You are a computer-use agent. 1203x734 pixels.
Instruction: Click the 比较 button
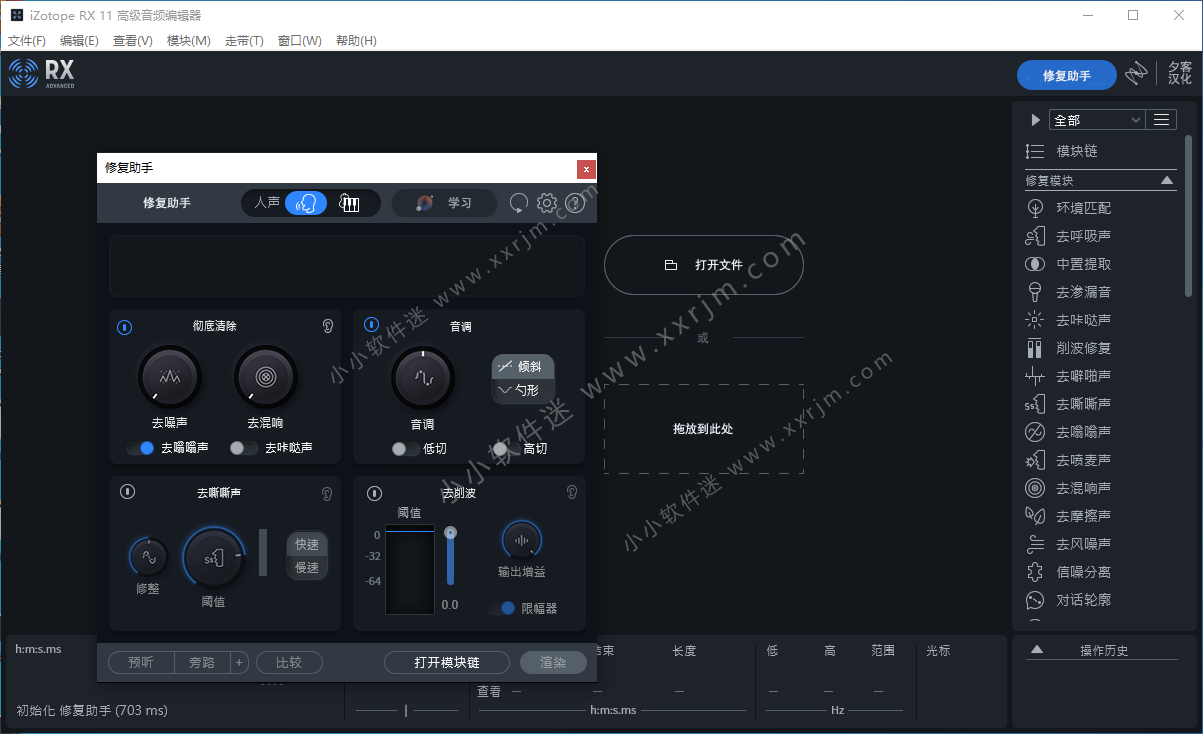click(x=289, y=662)
